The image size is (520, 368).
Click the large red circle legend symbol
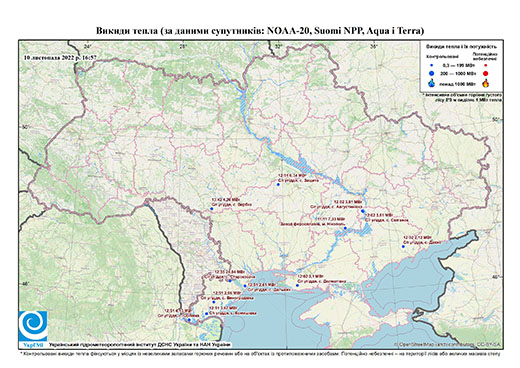coord(486,74)
